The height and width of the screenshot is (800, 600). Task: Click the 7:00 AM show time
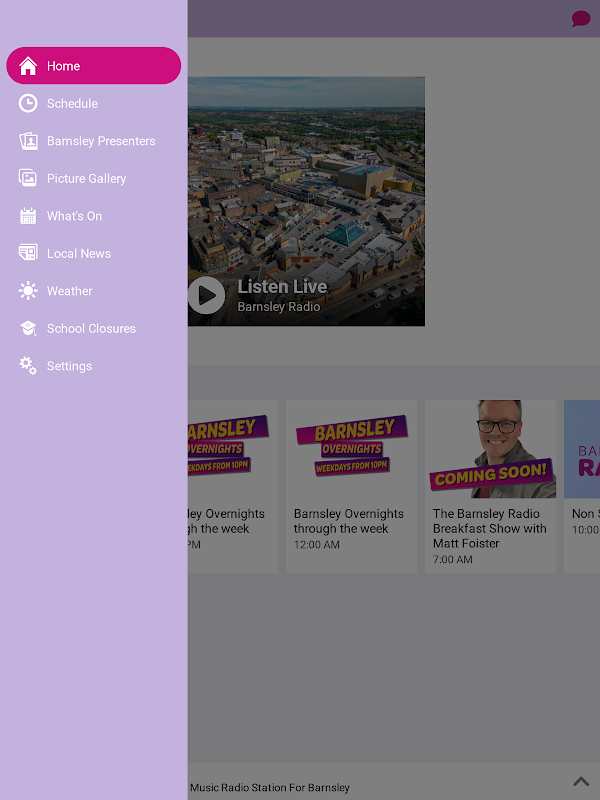click(x=453, y=559)
